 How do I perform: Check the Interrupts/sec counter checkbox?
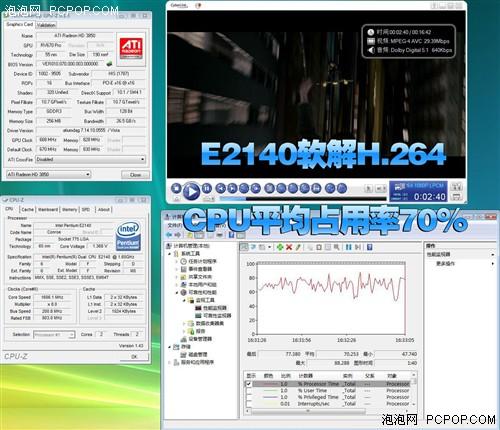click(249, 404)
